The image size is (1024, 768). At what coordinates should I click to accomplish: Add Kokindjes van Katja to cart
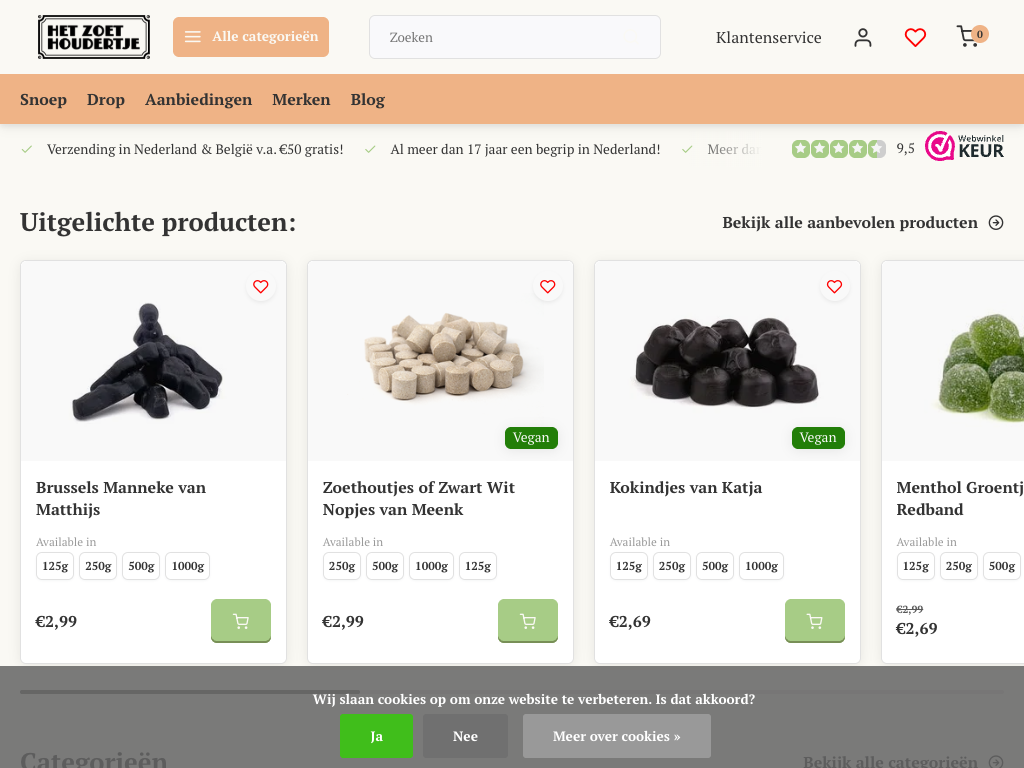(x=815, y=621)
